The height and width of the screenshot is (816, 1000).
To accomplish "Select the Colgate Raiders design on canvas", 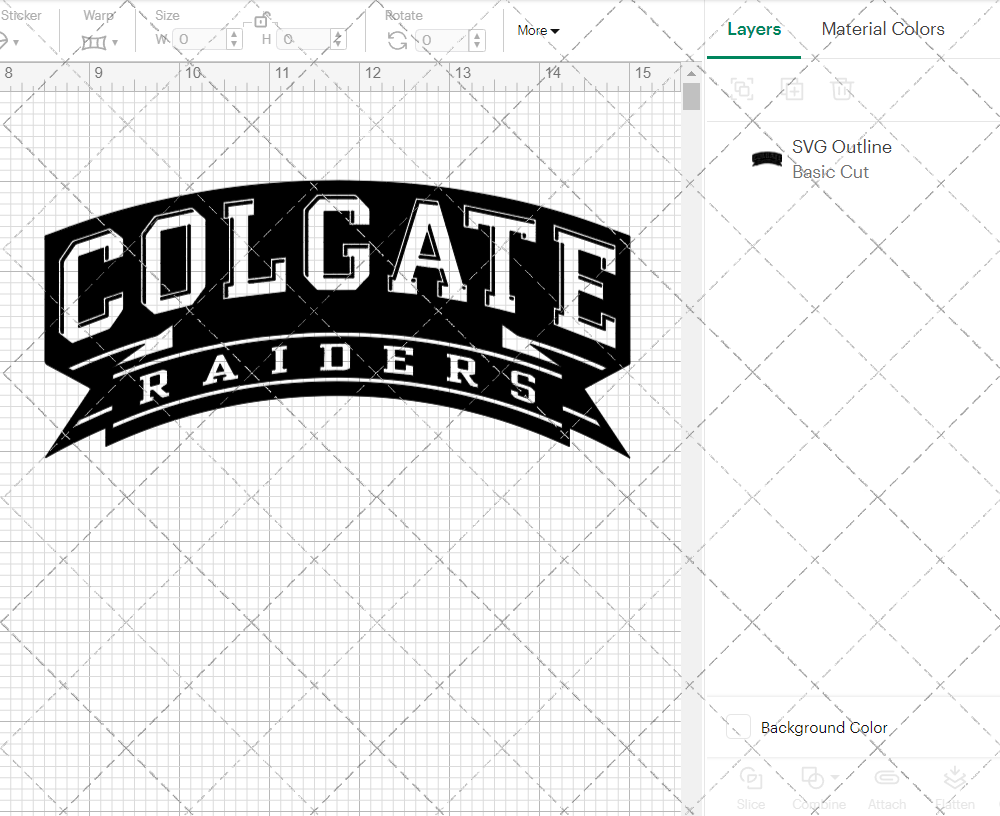I will point(337,318).
